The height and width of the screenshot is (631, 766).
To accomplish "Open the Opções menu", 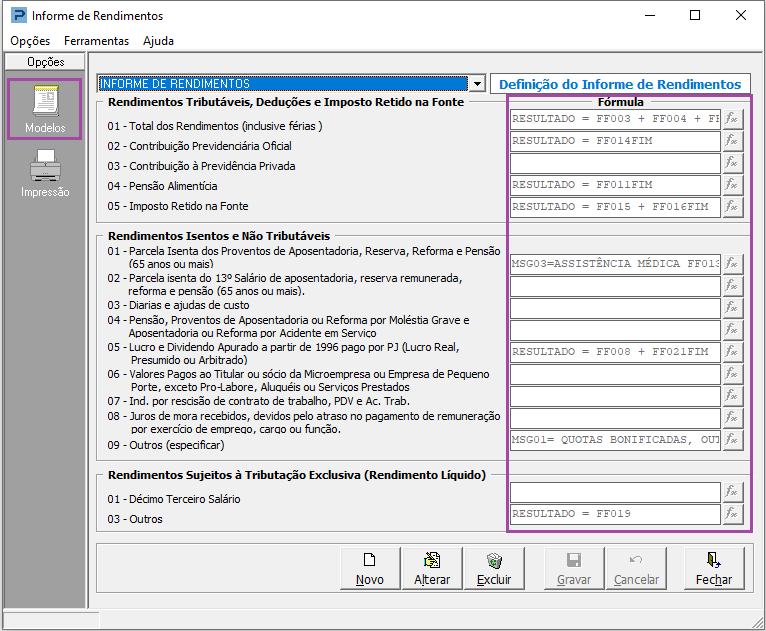I will click(x=30, y=41).
